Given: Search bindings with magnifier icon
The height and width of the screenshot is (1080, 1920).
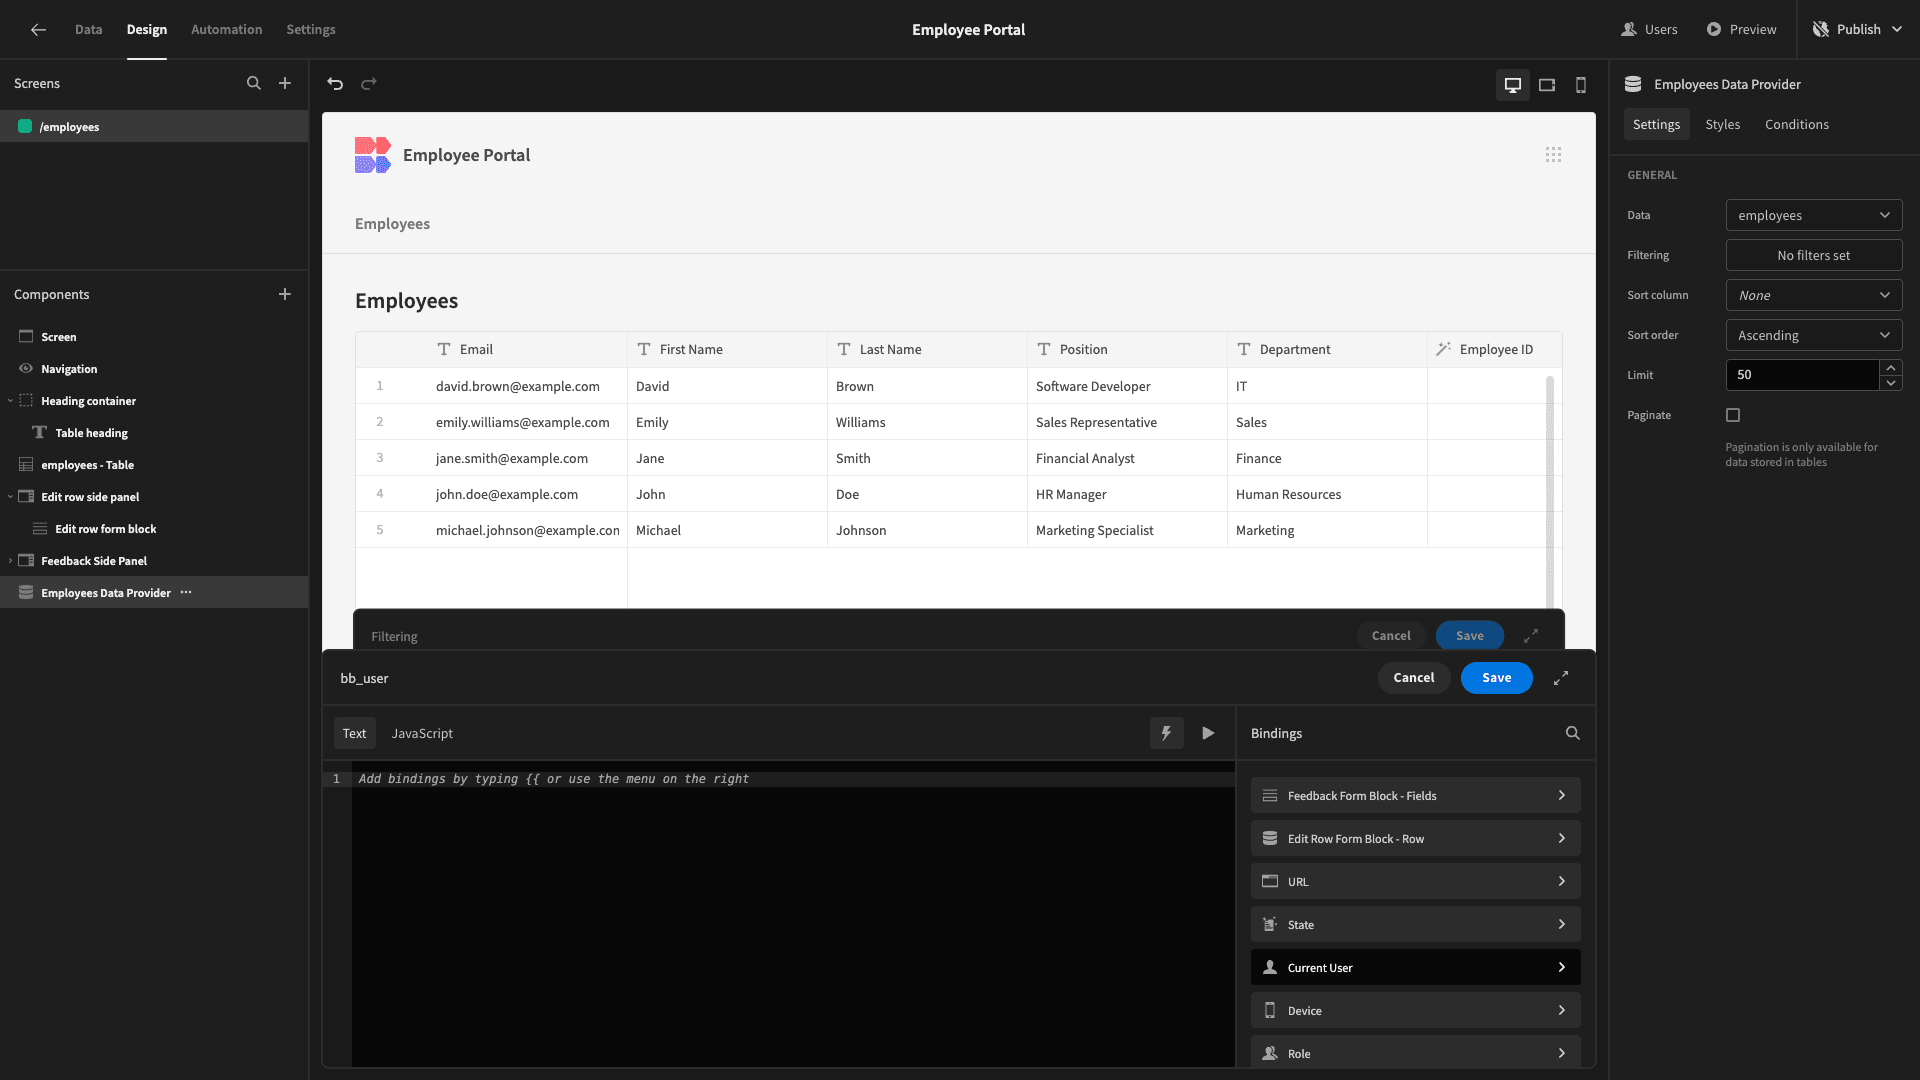Looking at the screenshot, I should click(x=1572, y=733).
